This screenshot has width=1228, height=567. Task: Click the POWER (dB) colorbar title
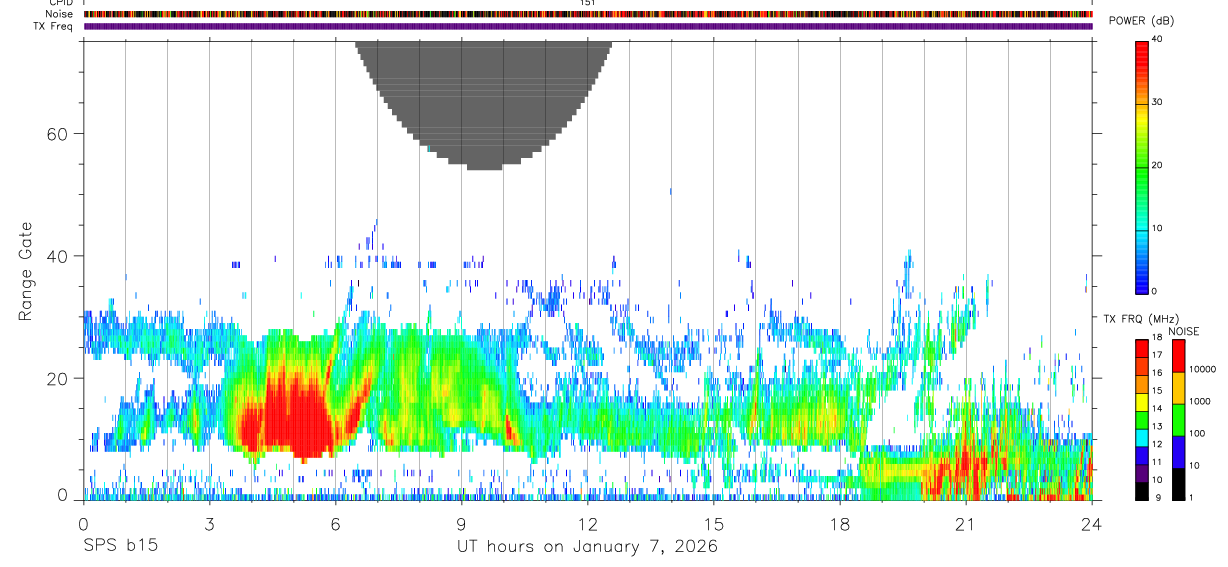[x=1142, y=21]
